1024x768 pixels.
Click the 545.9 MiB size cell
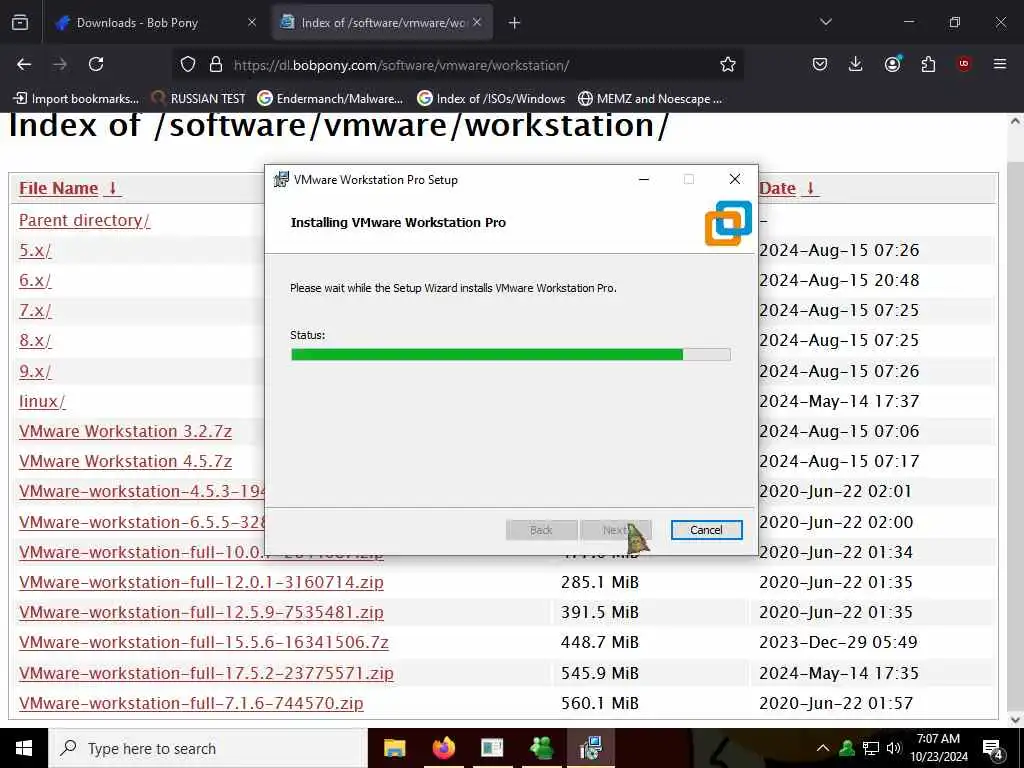[x=600, y=673]
